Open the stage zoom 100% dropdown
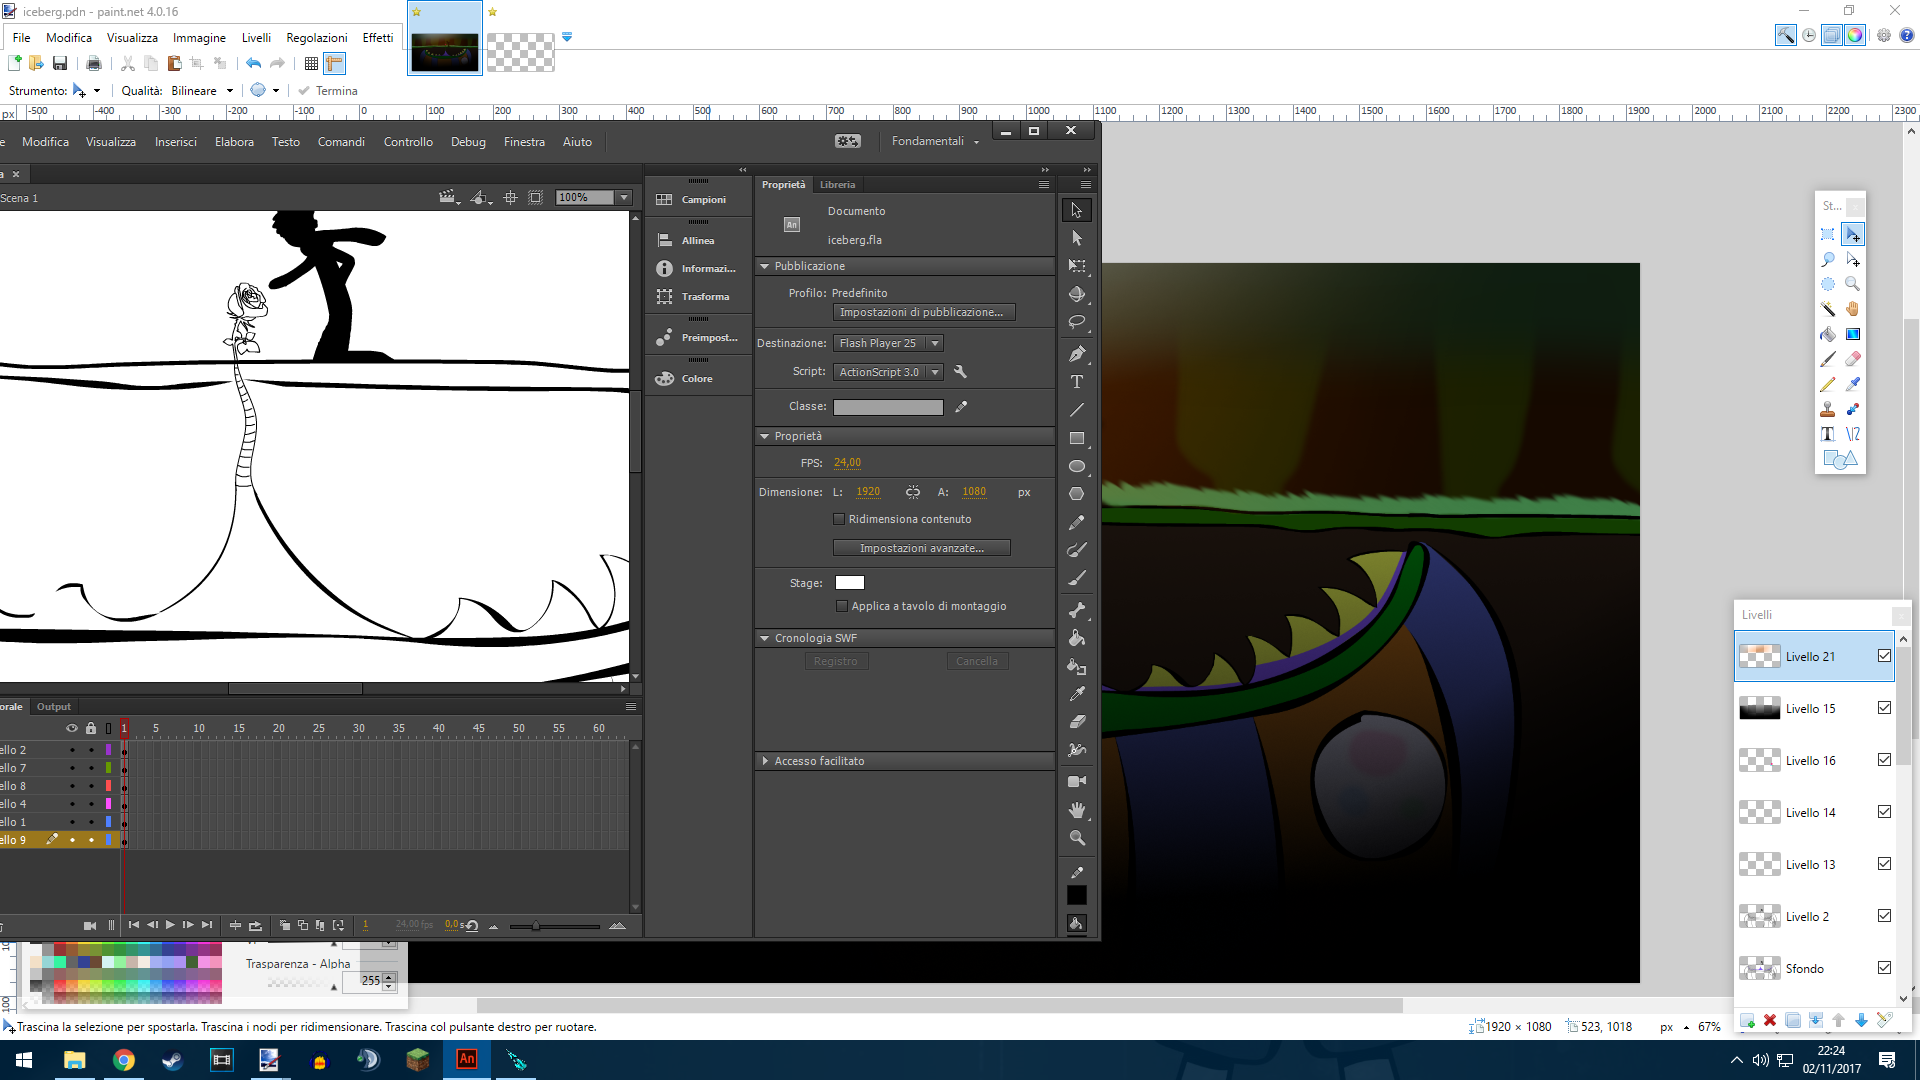Image resolution: width=1920 pixels, height=1080 pixels. pyautogui.click(x=624, y=198)
